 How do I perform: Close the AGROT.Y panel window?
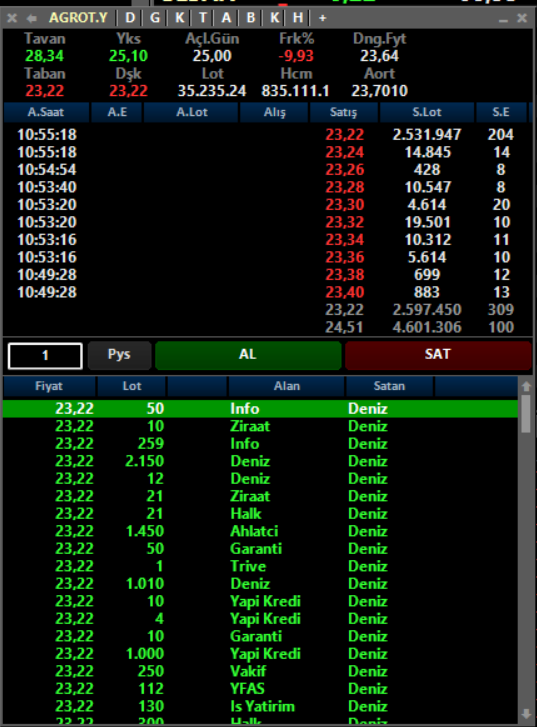point(522,18)
